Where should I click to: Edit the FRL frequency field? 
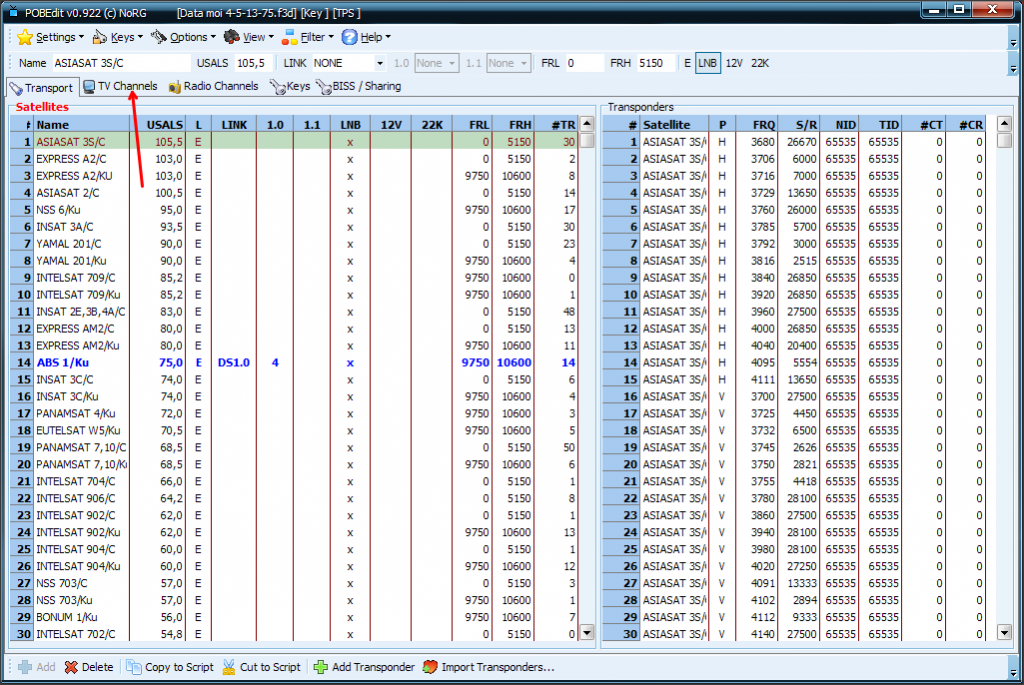coord(584,63)
